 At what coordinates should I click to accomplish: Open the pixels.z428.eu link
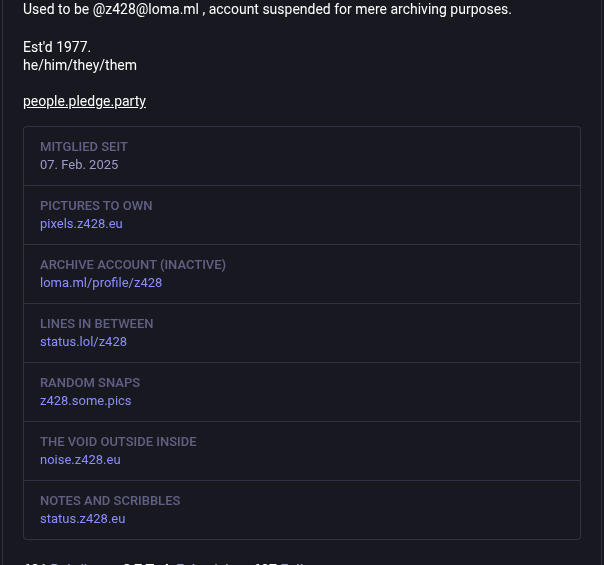(81, 224)
